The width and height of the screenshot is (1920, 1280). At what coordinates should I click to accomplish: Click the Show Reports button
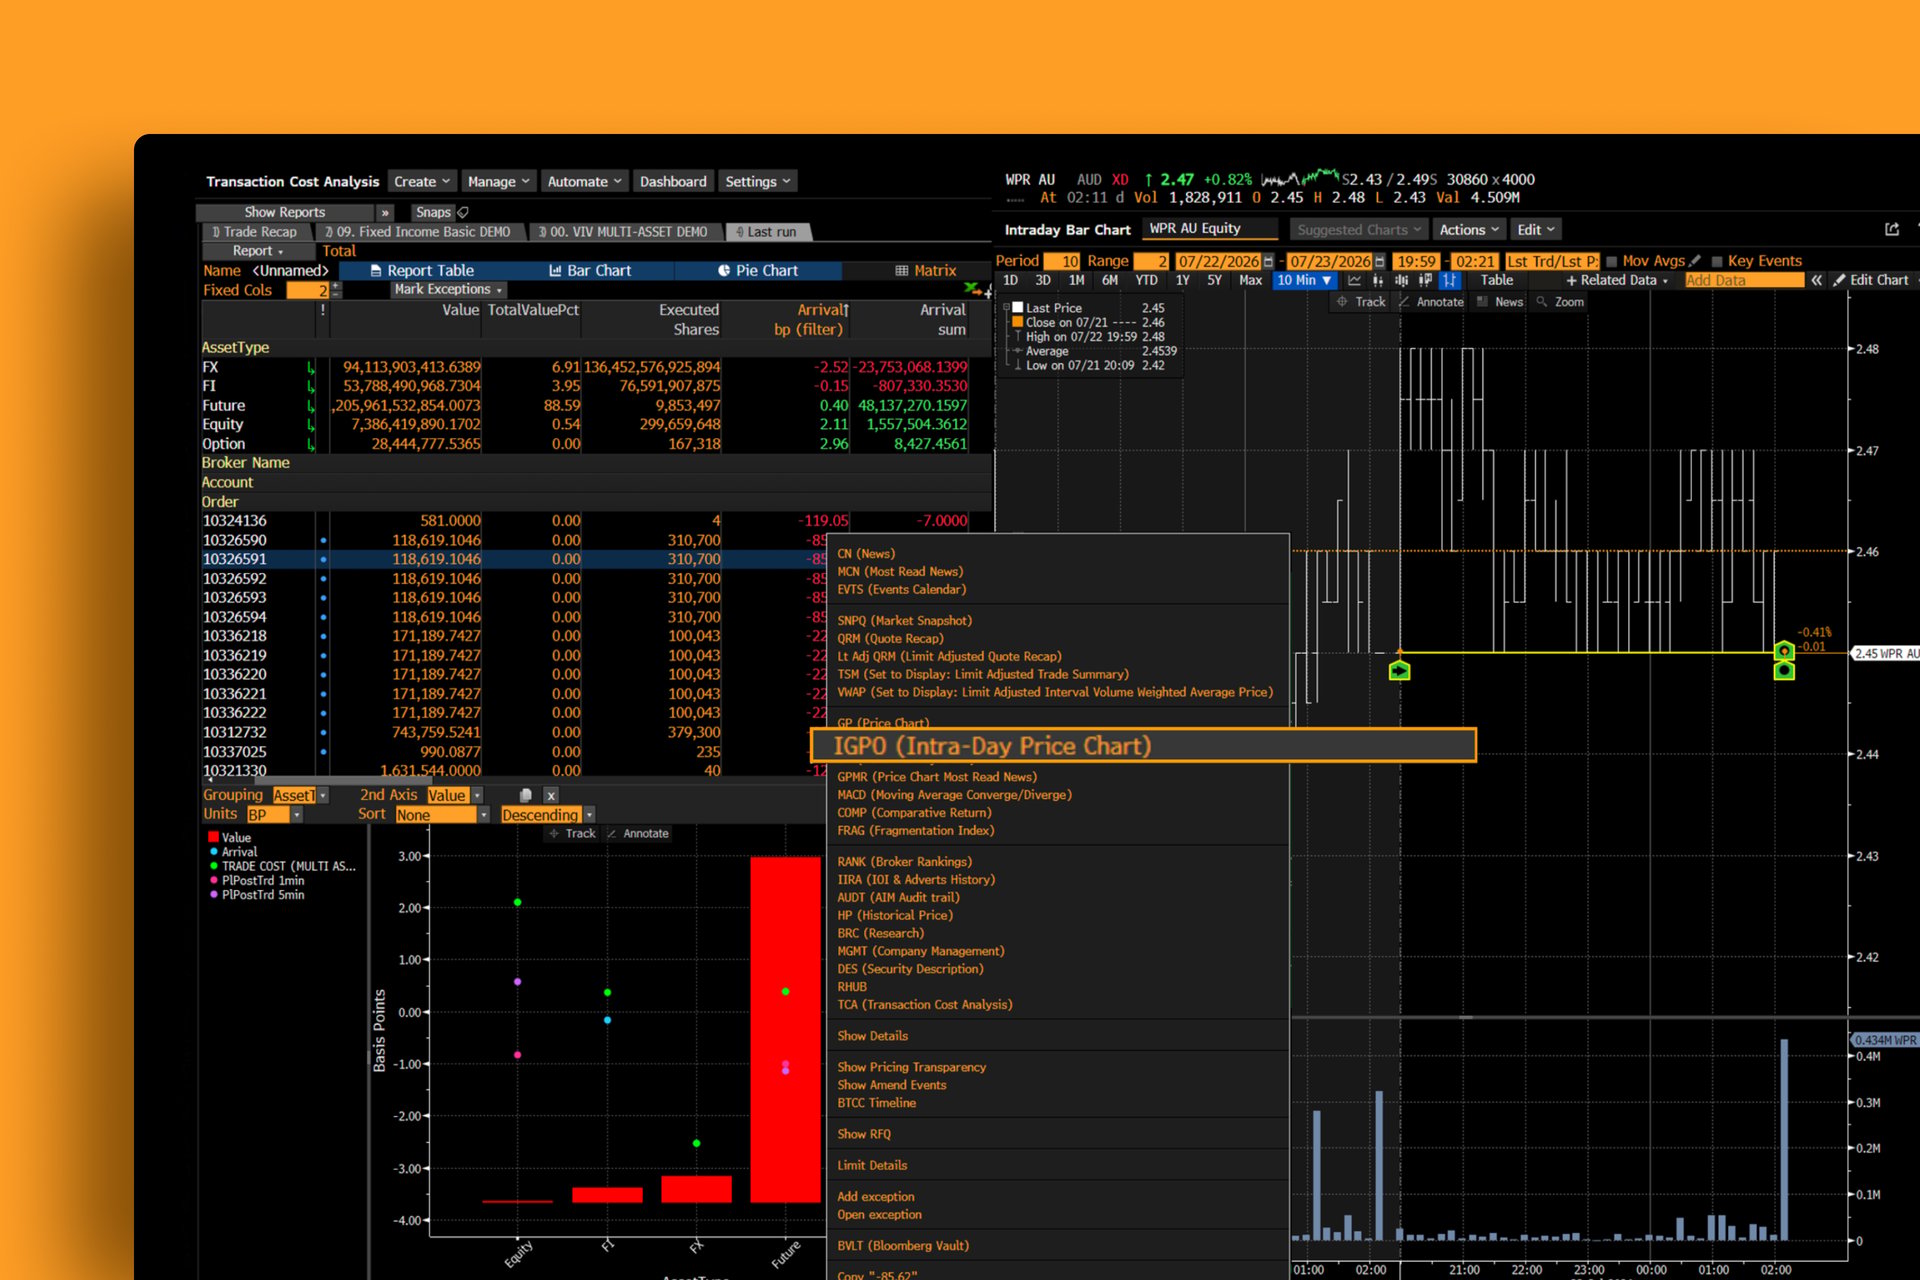click(x=285, y=212)
